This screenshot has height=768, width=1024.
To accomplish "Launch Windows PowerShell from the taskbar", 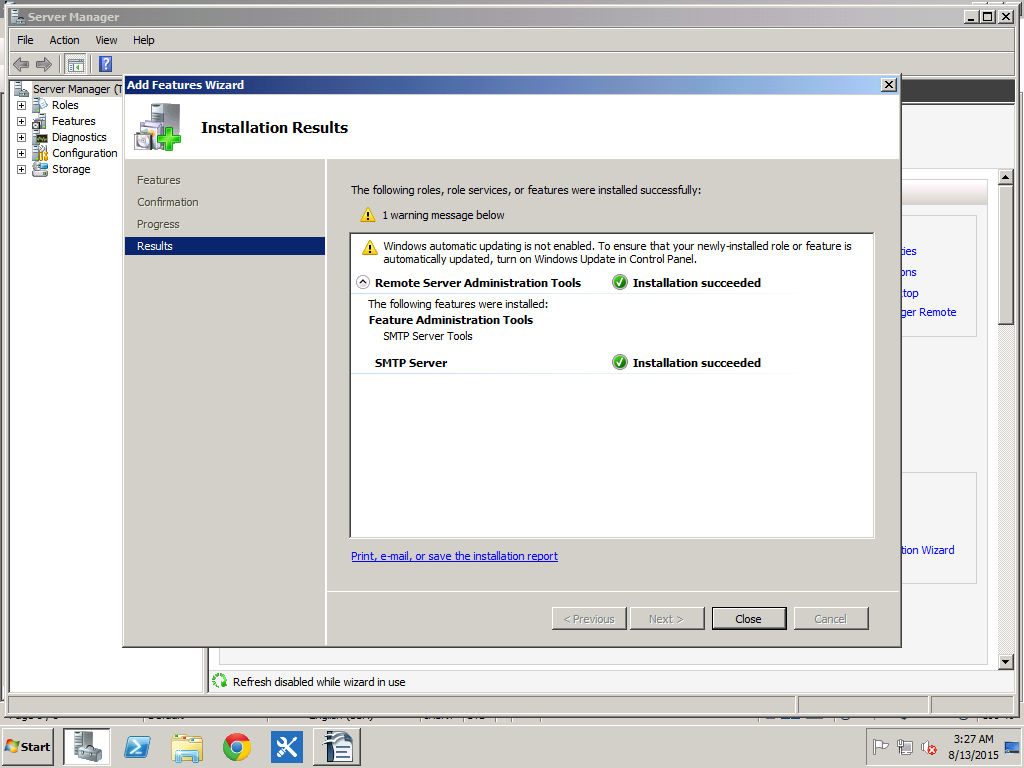I will point(137,746).
